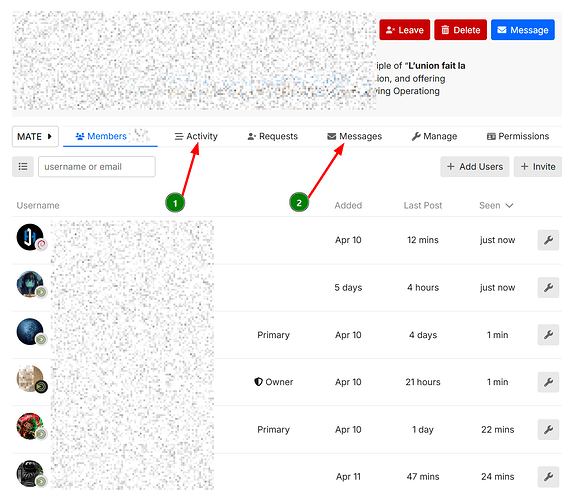
Task: Expand the MATE group dropdown
Action: click(x=35, y=136)
